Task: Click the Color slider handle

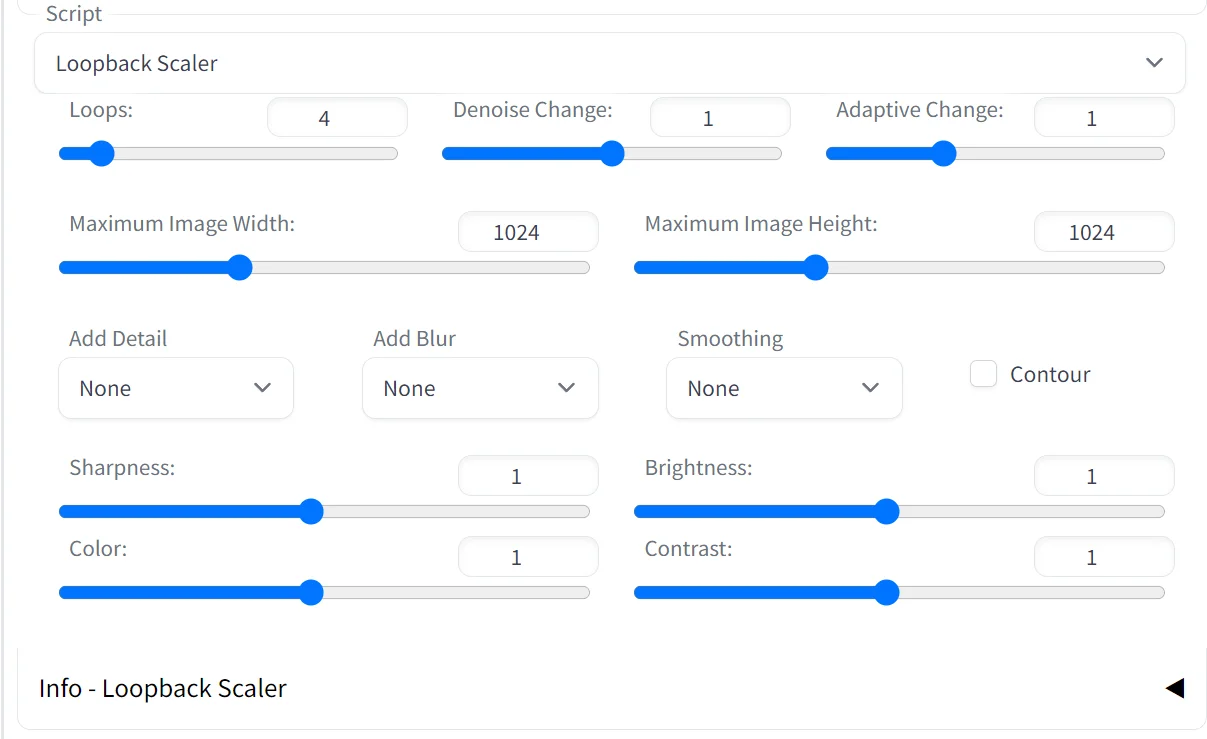Action: pos(311,593)
